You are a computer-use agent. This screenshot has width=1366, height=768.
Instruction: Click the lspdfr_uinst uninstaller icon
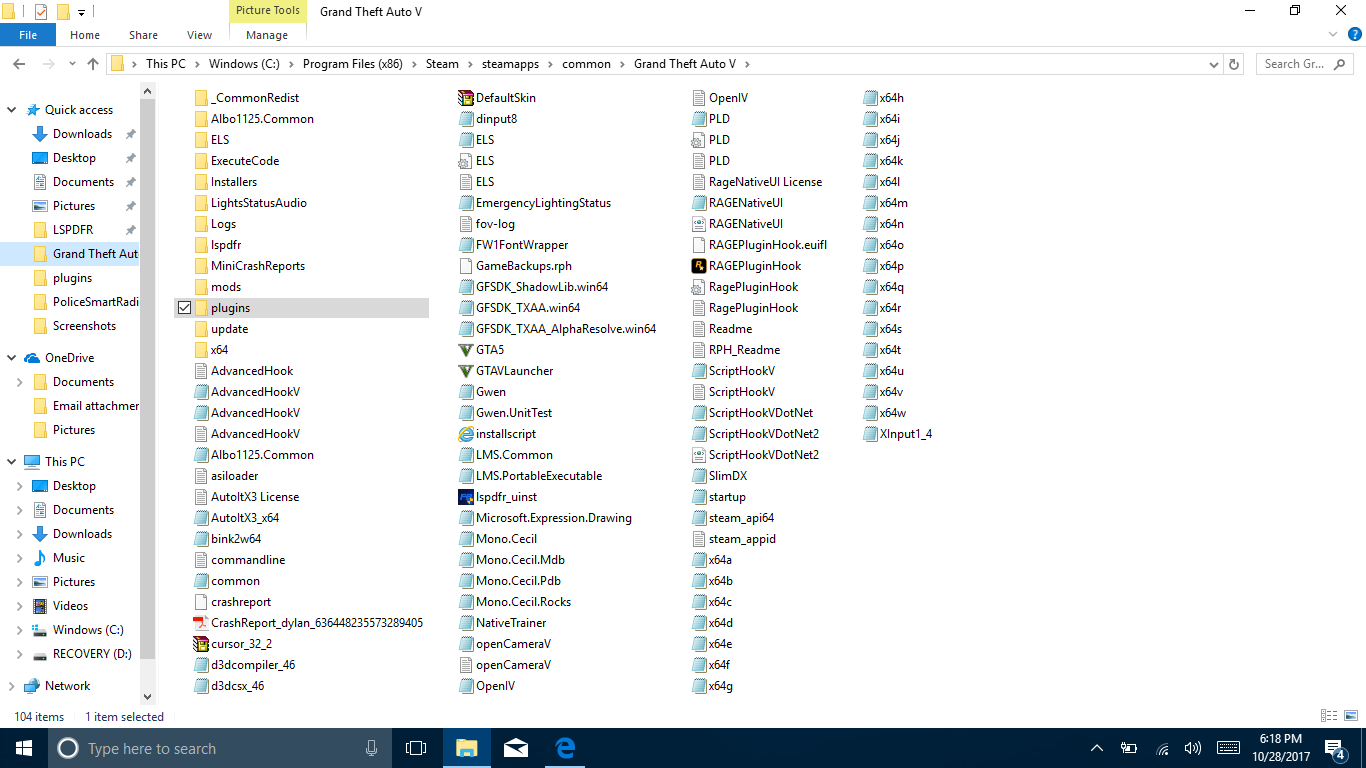465,497
